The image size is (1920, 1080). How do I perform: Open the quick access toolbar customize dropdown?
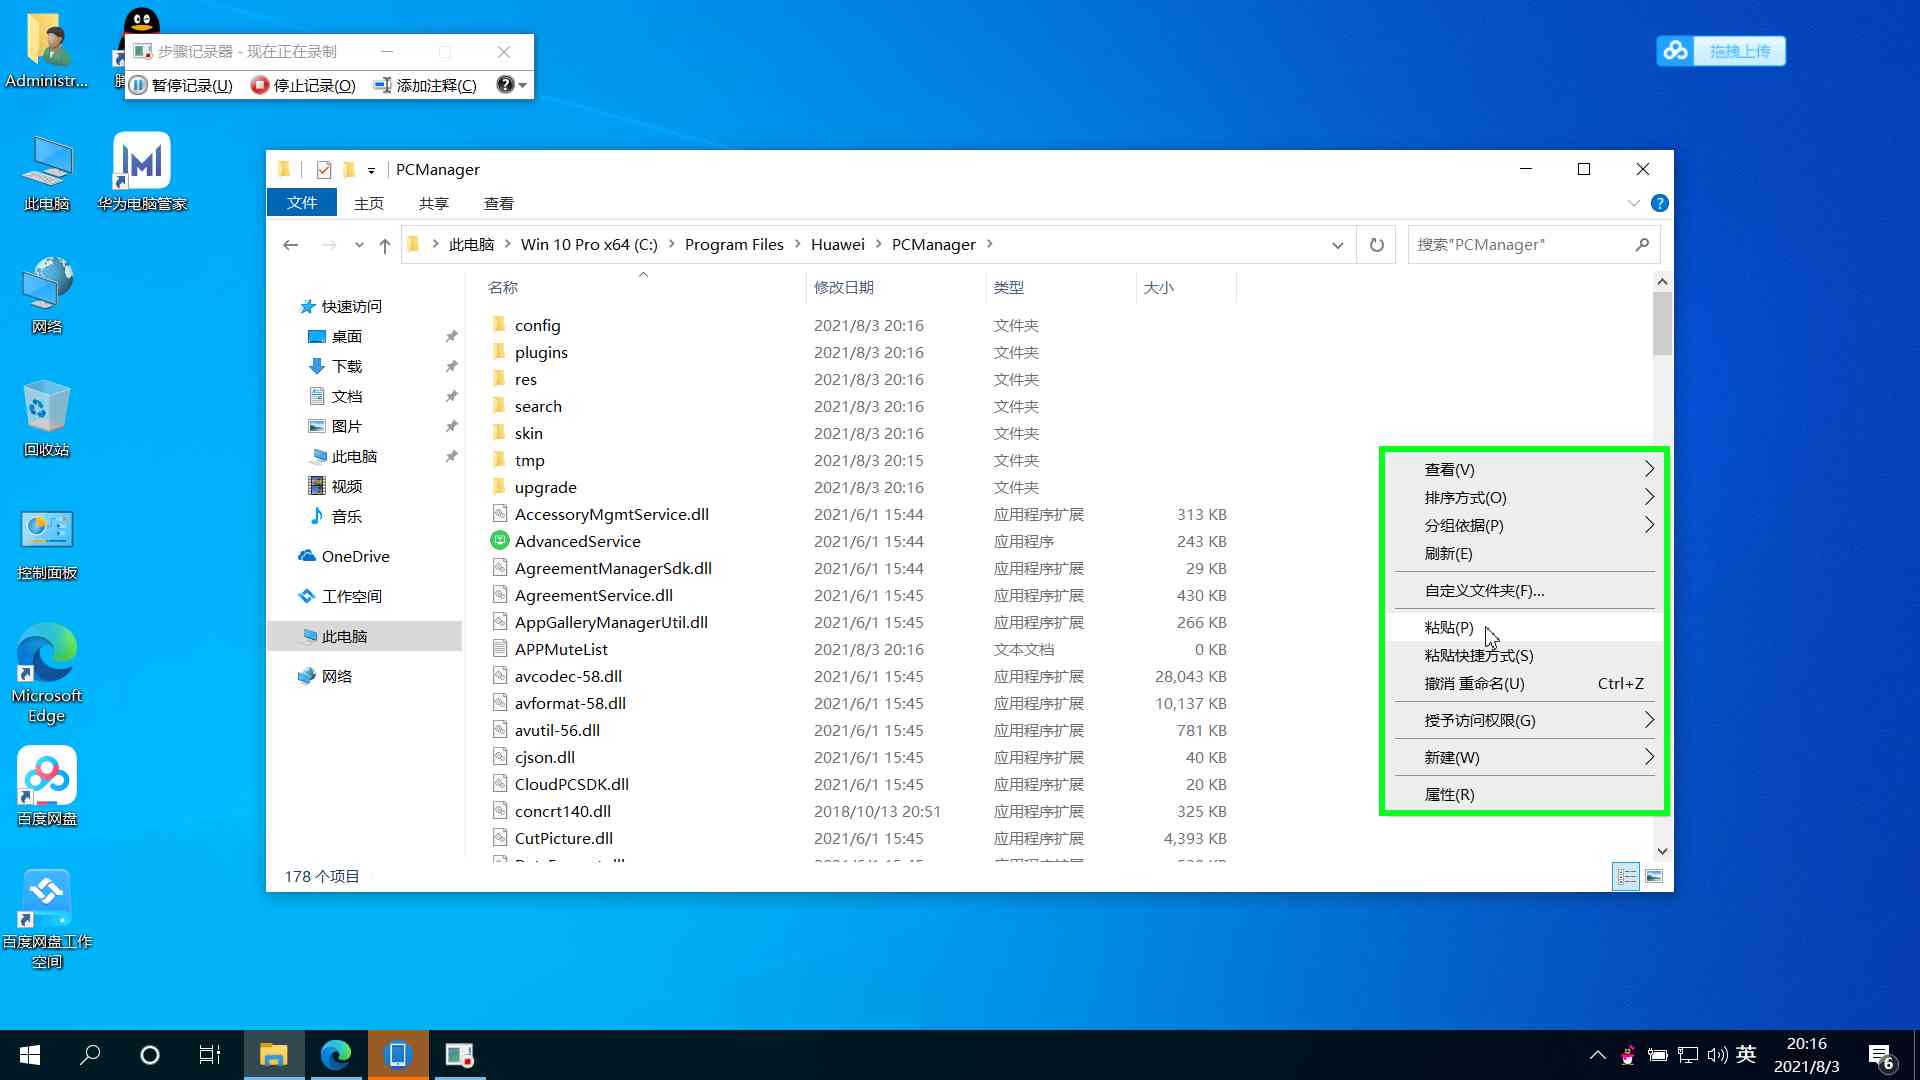click(x=371, y=170)
